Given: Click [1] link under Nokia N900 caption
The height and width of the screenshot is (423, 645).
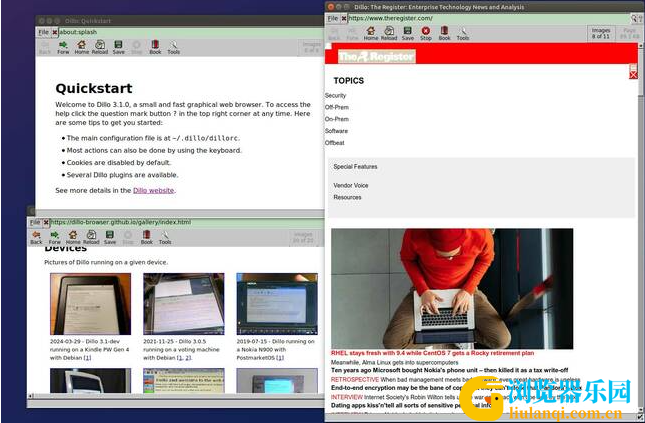Looking at the screenshot, I should coord(280,358).
